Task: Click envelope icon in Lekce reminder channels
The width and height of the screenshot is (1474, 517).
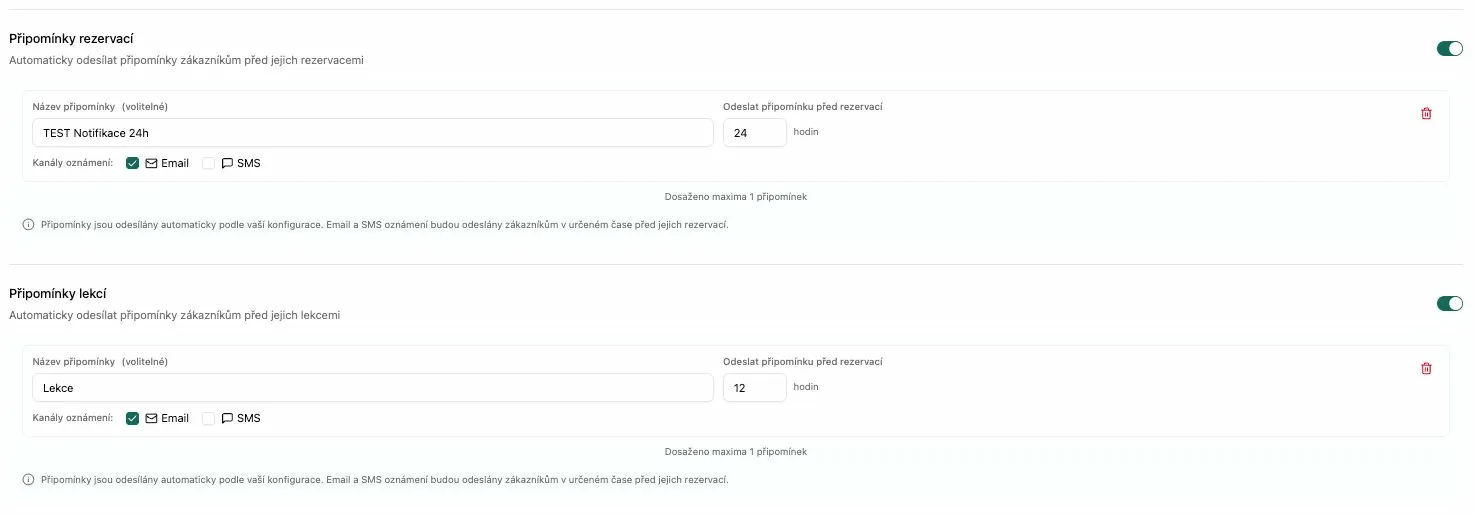Action: (151, 418)
